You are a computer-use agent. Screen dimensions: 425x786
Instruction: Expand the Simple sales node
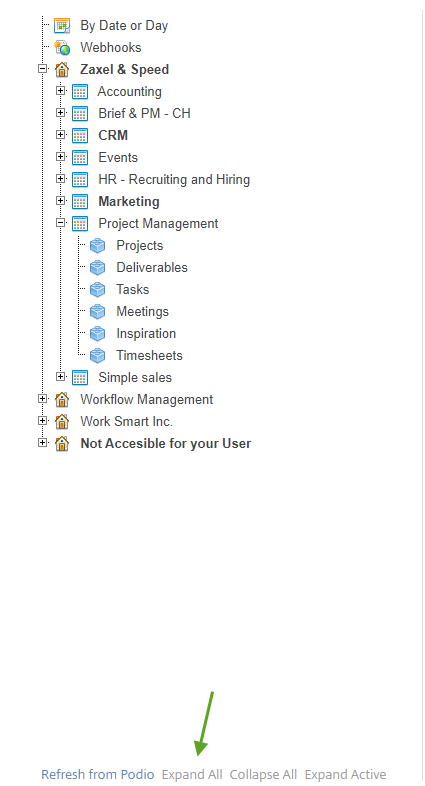61,376
